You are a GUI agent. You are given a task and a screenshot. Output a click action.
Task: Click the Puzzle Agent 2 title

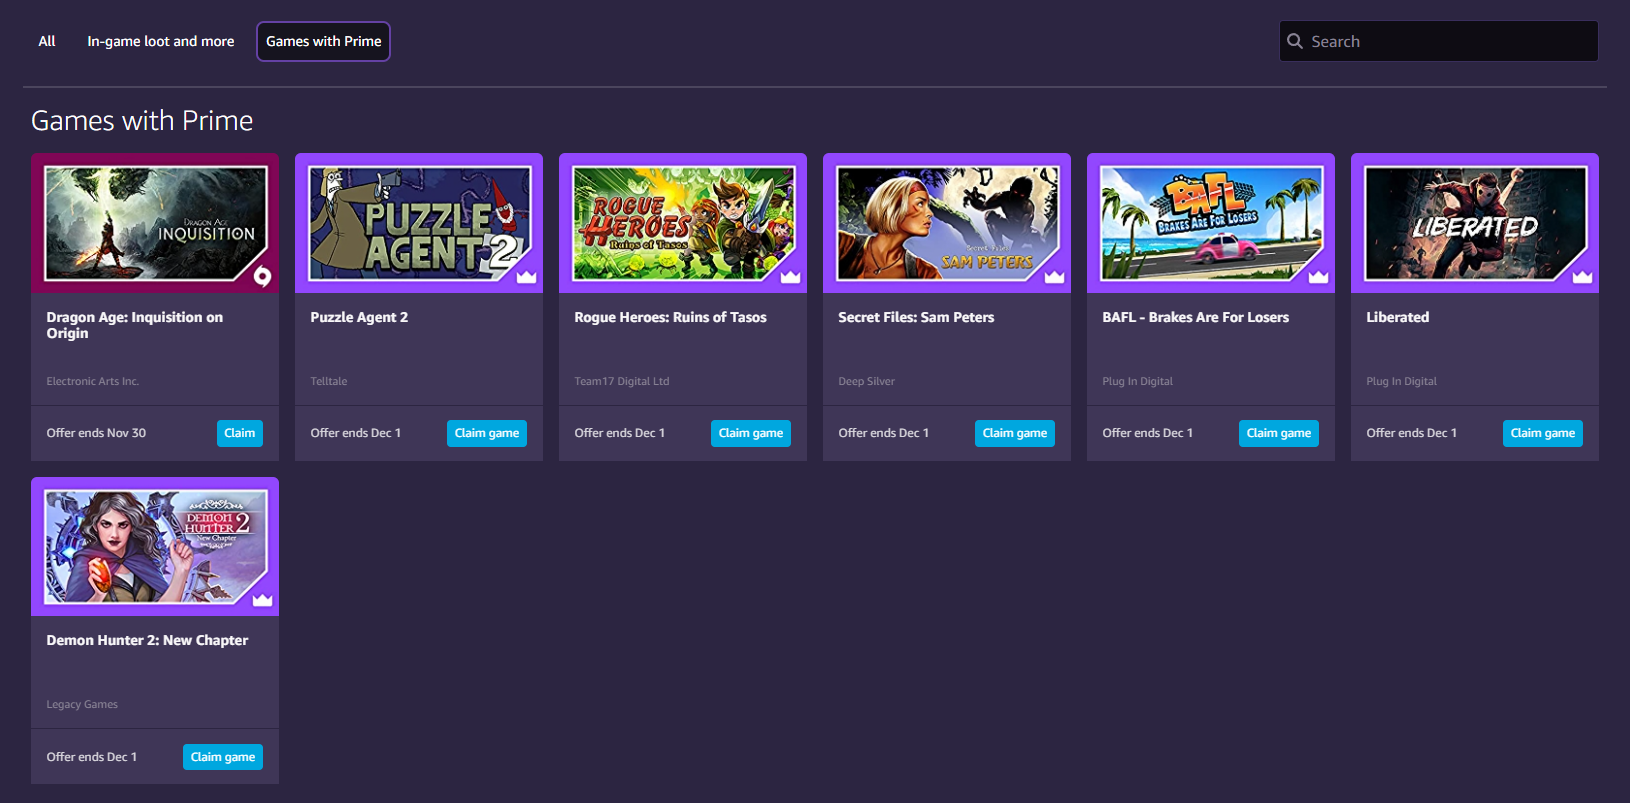tap(359, 317)
